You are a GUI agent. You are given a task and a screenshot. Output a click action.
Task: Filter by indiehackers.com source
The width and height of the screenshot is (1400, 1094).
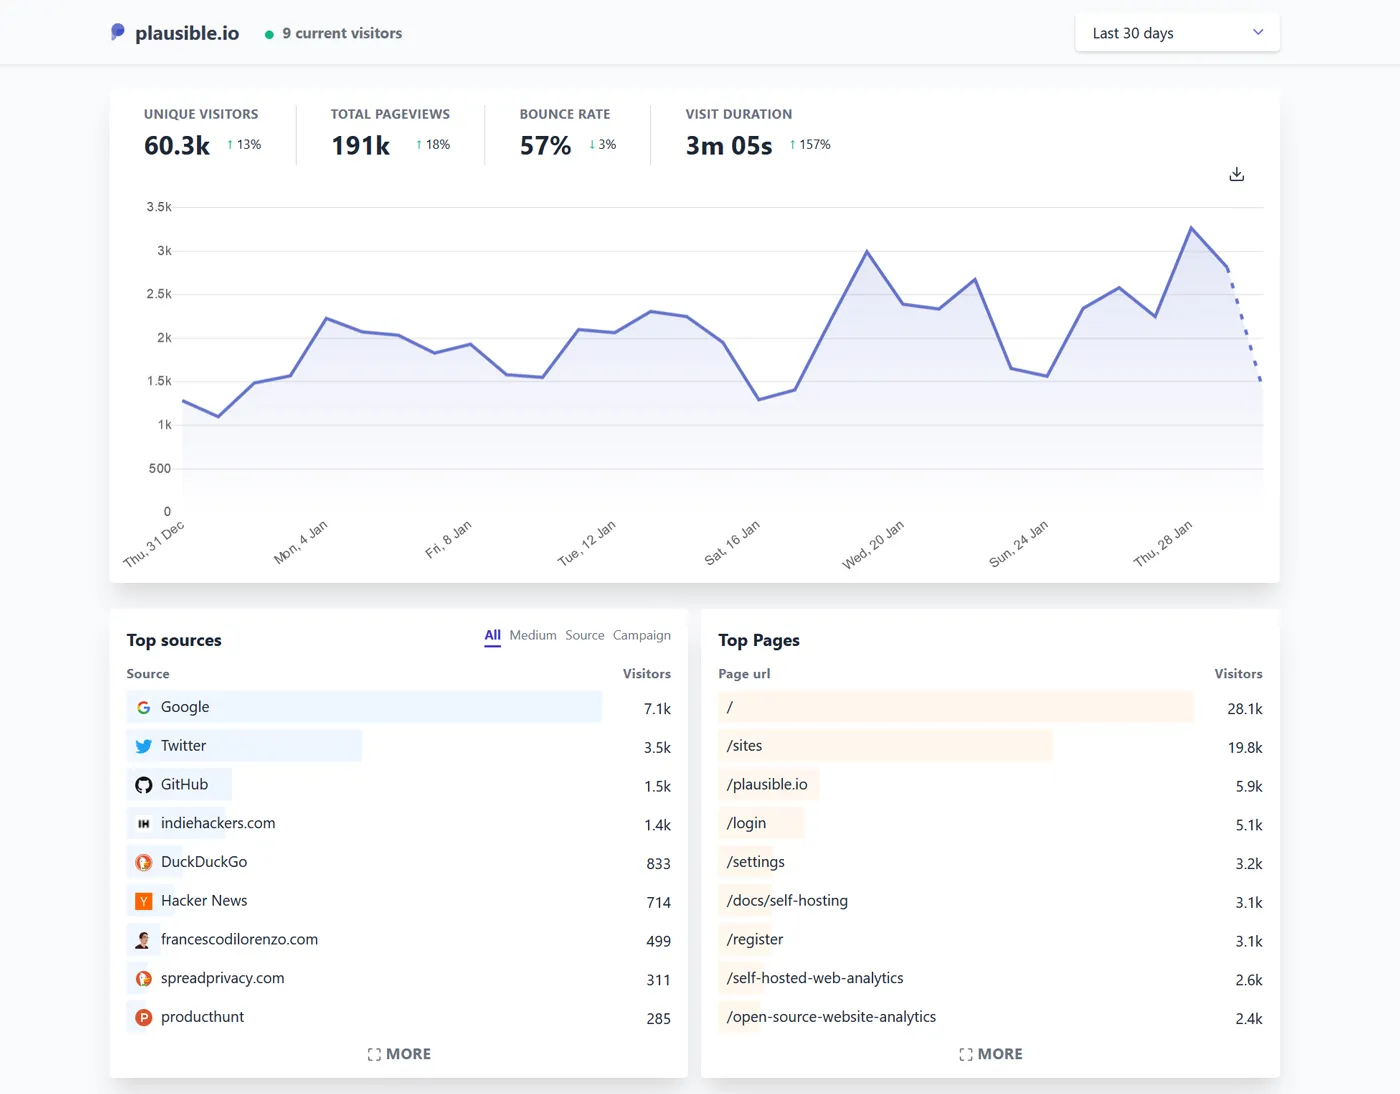[218, 823]
